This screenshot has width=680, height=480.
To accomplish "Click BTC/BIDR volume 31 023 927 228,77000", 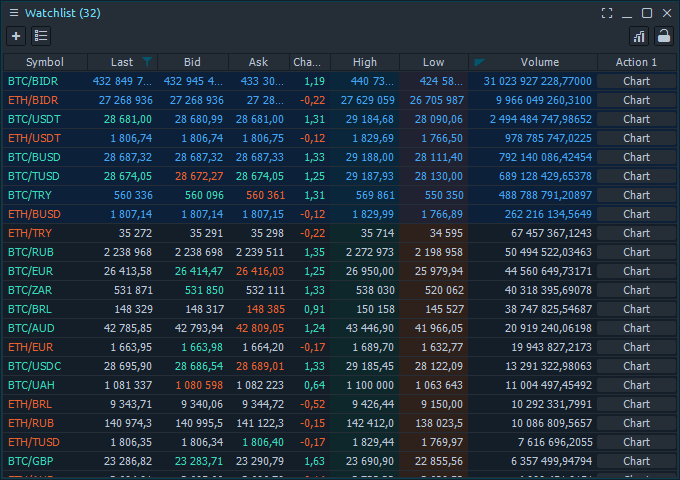I will click(537, 81).
